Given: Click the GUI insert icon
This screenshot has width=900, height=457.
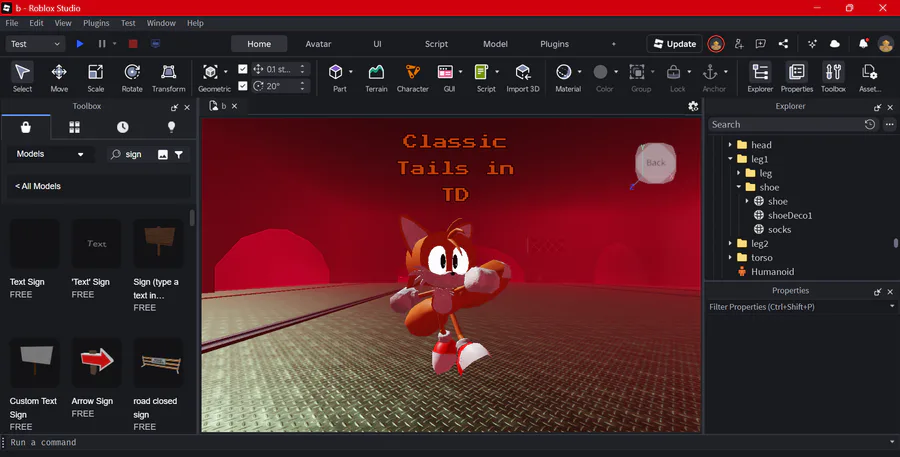Looking at the screenshot, I should pyautogui.click(x=445, y=72).
